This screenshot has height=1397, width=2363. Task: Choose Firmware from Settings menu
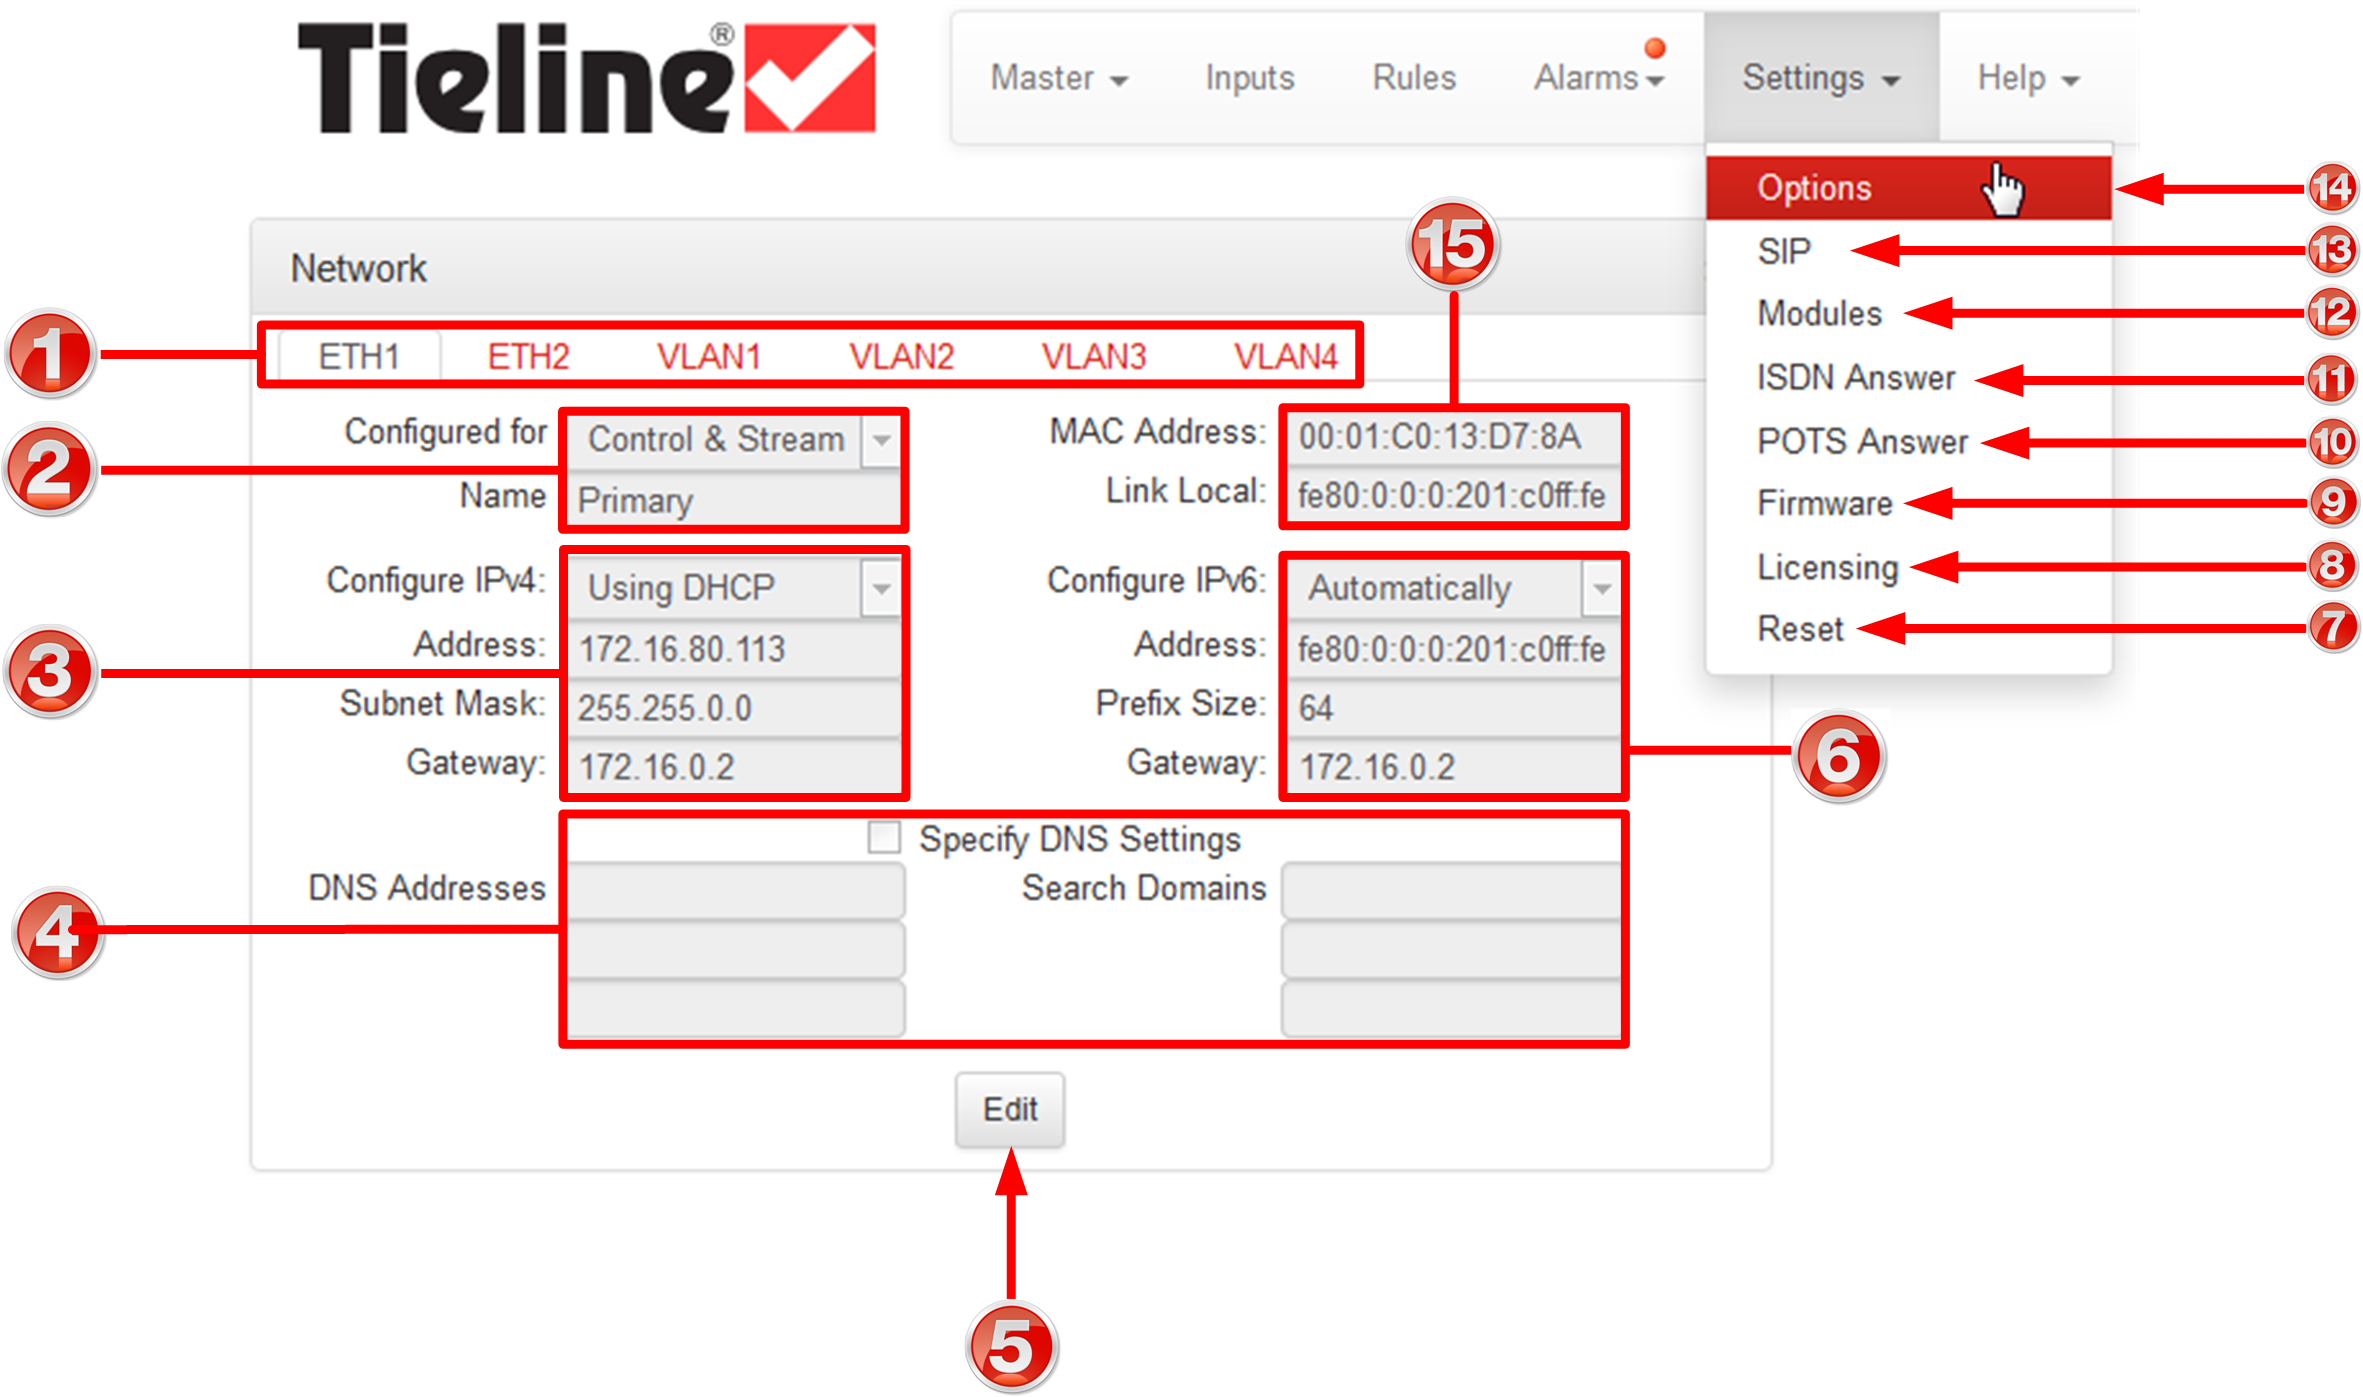coord(1824,503)
